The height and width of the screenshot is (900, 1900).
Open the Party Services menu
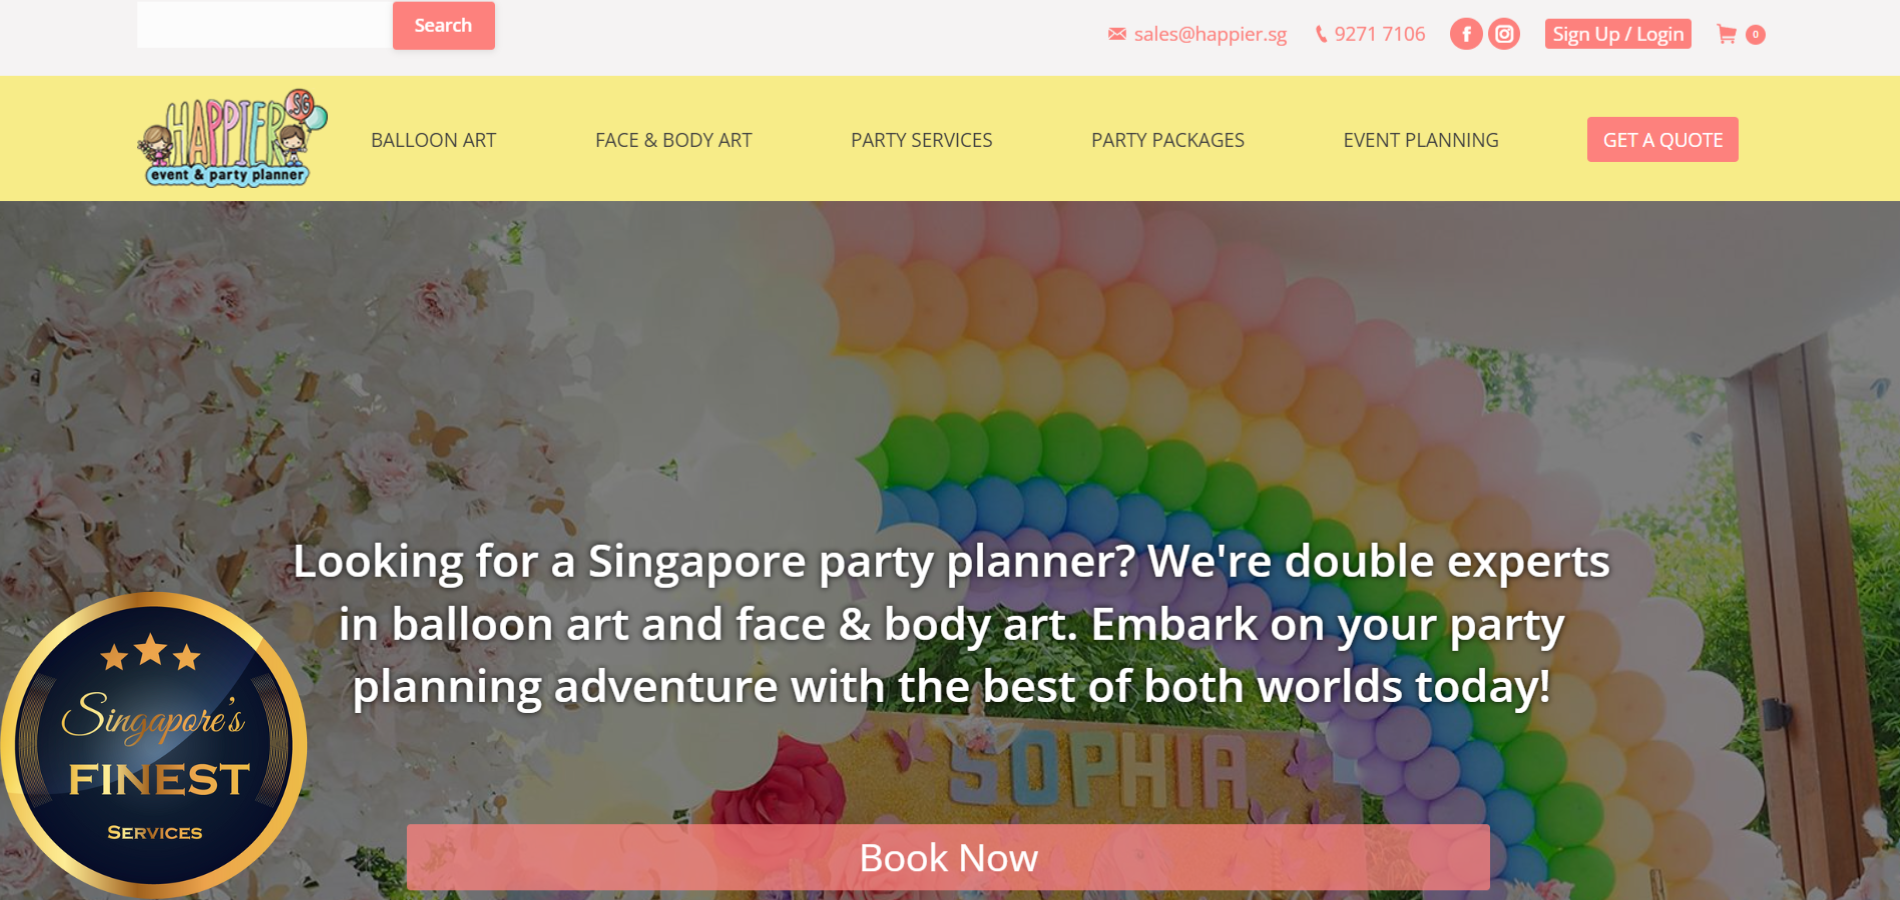921,140
